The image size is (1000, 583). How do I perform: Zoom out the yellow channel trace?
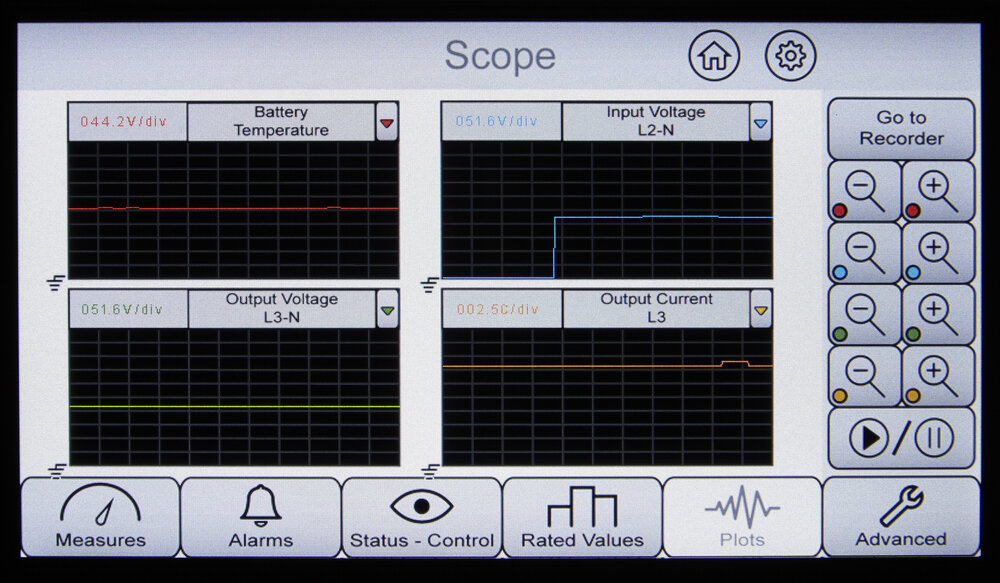coord(864,376)
